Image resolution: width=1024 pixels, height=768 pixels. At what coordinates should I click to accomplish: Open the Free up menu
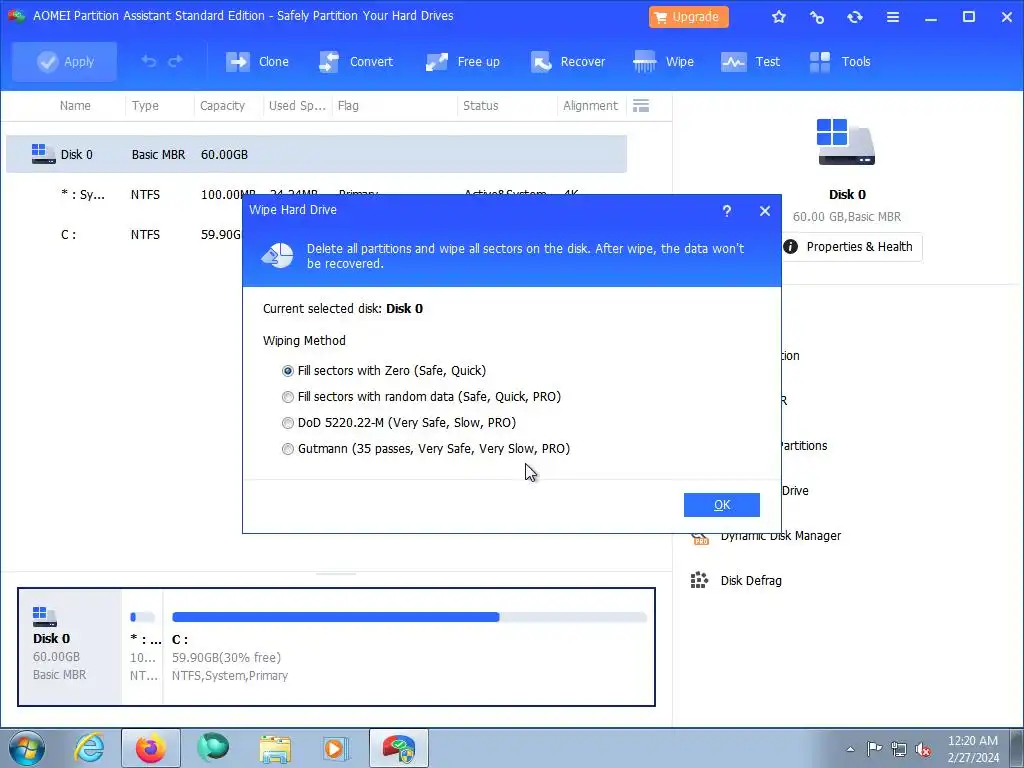[x=462, y=62]
